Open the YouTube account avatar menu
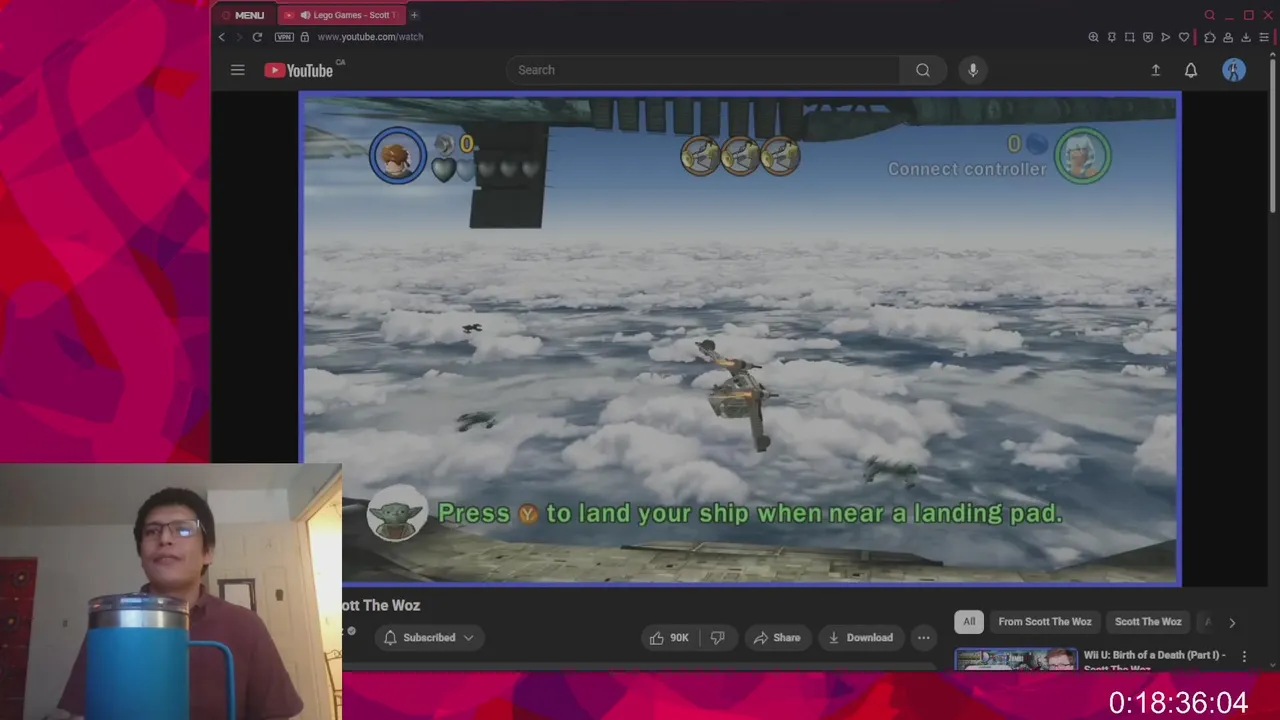The height and width of the screenshot is (720, 1280). click(x=1234, y=70)
